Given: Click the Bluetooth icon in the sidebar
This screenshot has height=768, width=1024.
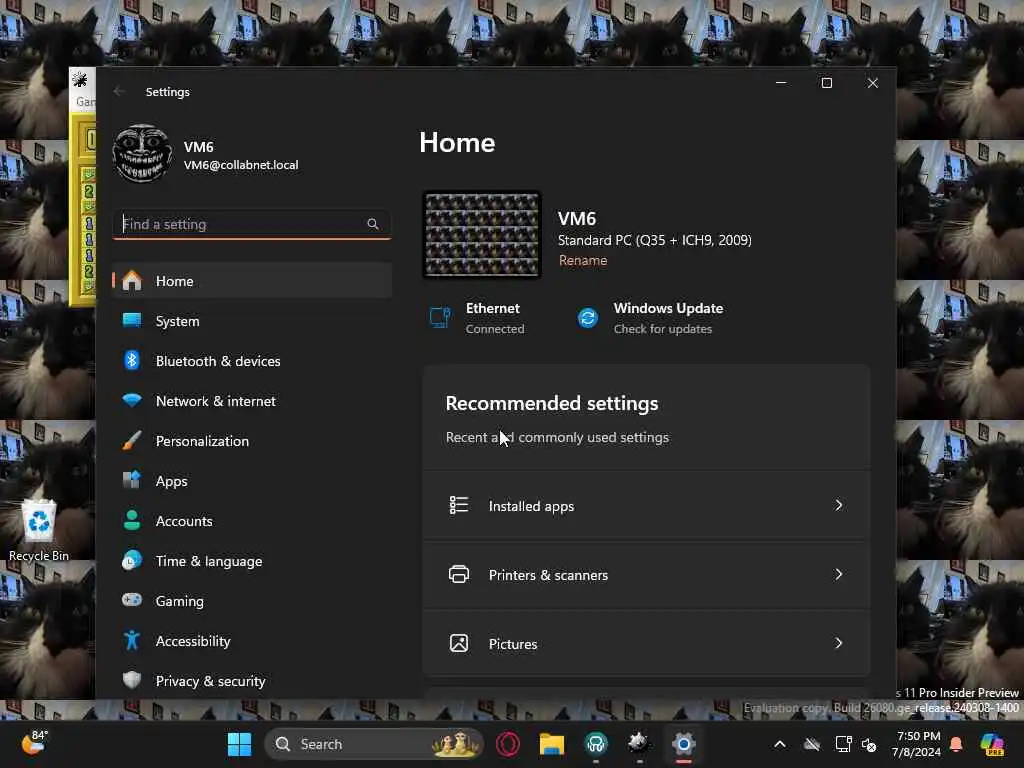Looking at the screenshot, I should pyautogui.click(x=132, y=360).
